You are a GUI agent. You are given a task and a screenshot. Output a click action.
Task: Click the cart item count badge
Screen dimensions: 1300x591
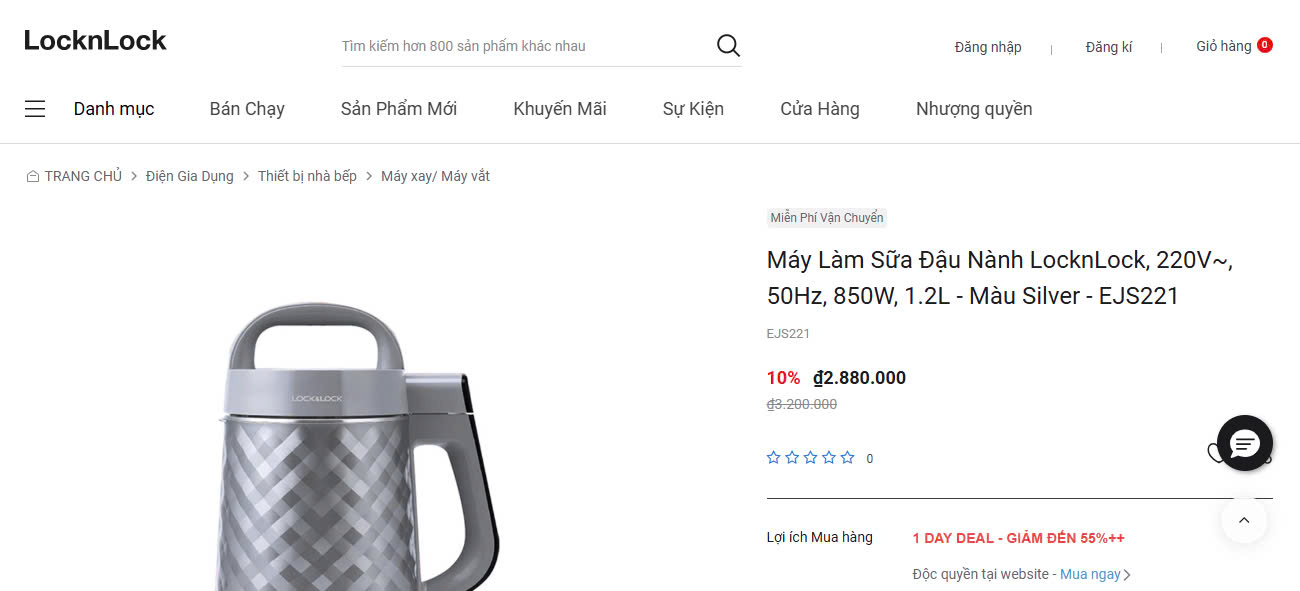coord(1265,45)
